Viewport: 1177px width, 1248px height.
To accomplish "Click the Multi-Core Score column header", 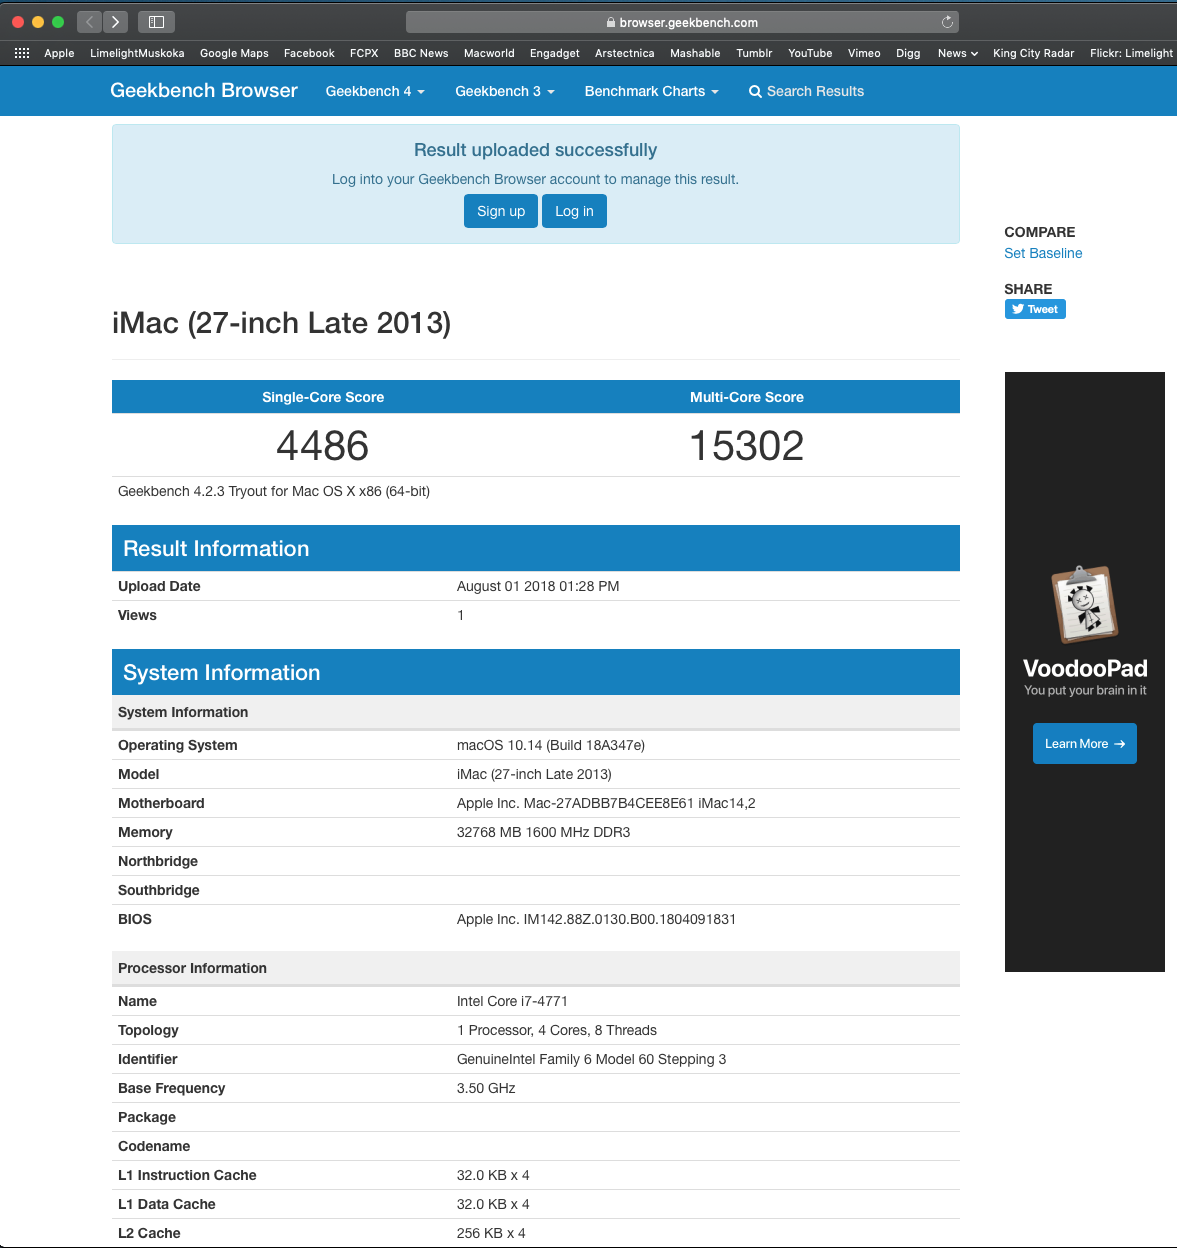I will coord(747,397).
